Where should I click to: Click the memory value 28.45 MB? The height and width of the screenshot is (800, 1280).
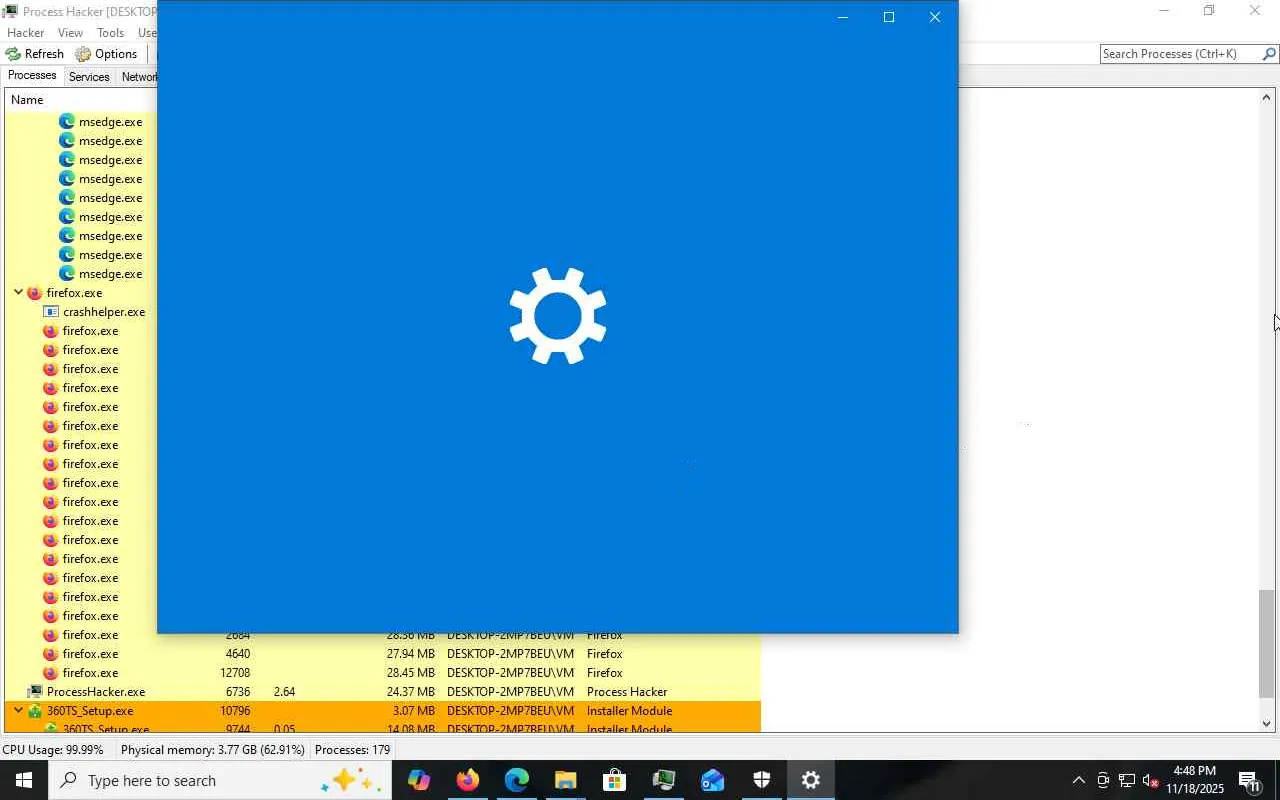tap(410, 673)
